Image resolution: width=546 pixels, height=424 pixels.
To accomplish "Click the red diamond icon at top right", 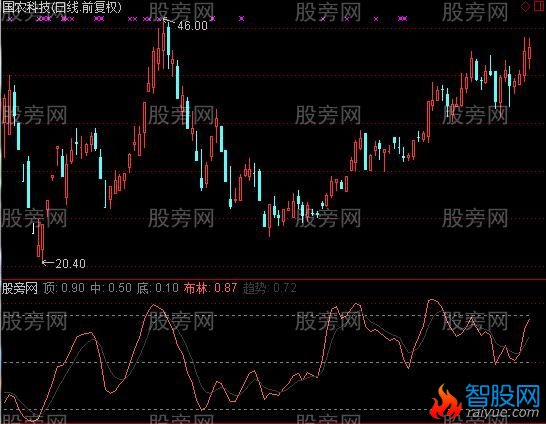I will click(x=525, y=7).
